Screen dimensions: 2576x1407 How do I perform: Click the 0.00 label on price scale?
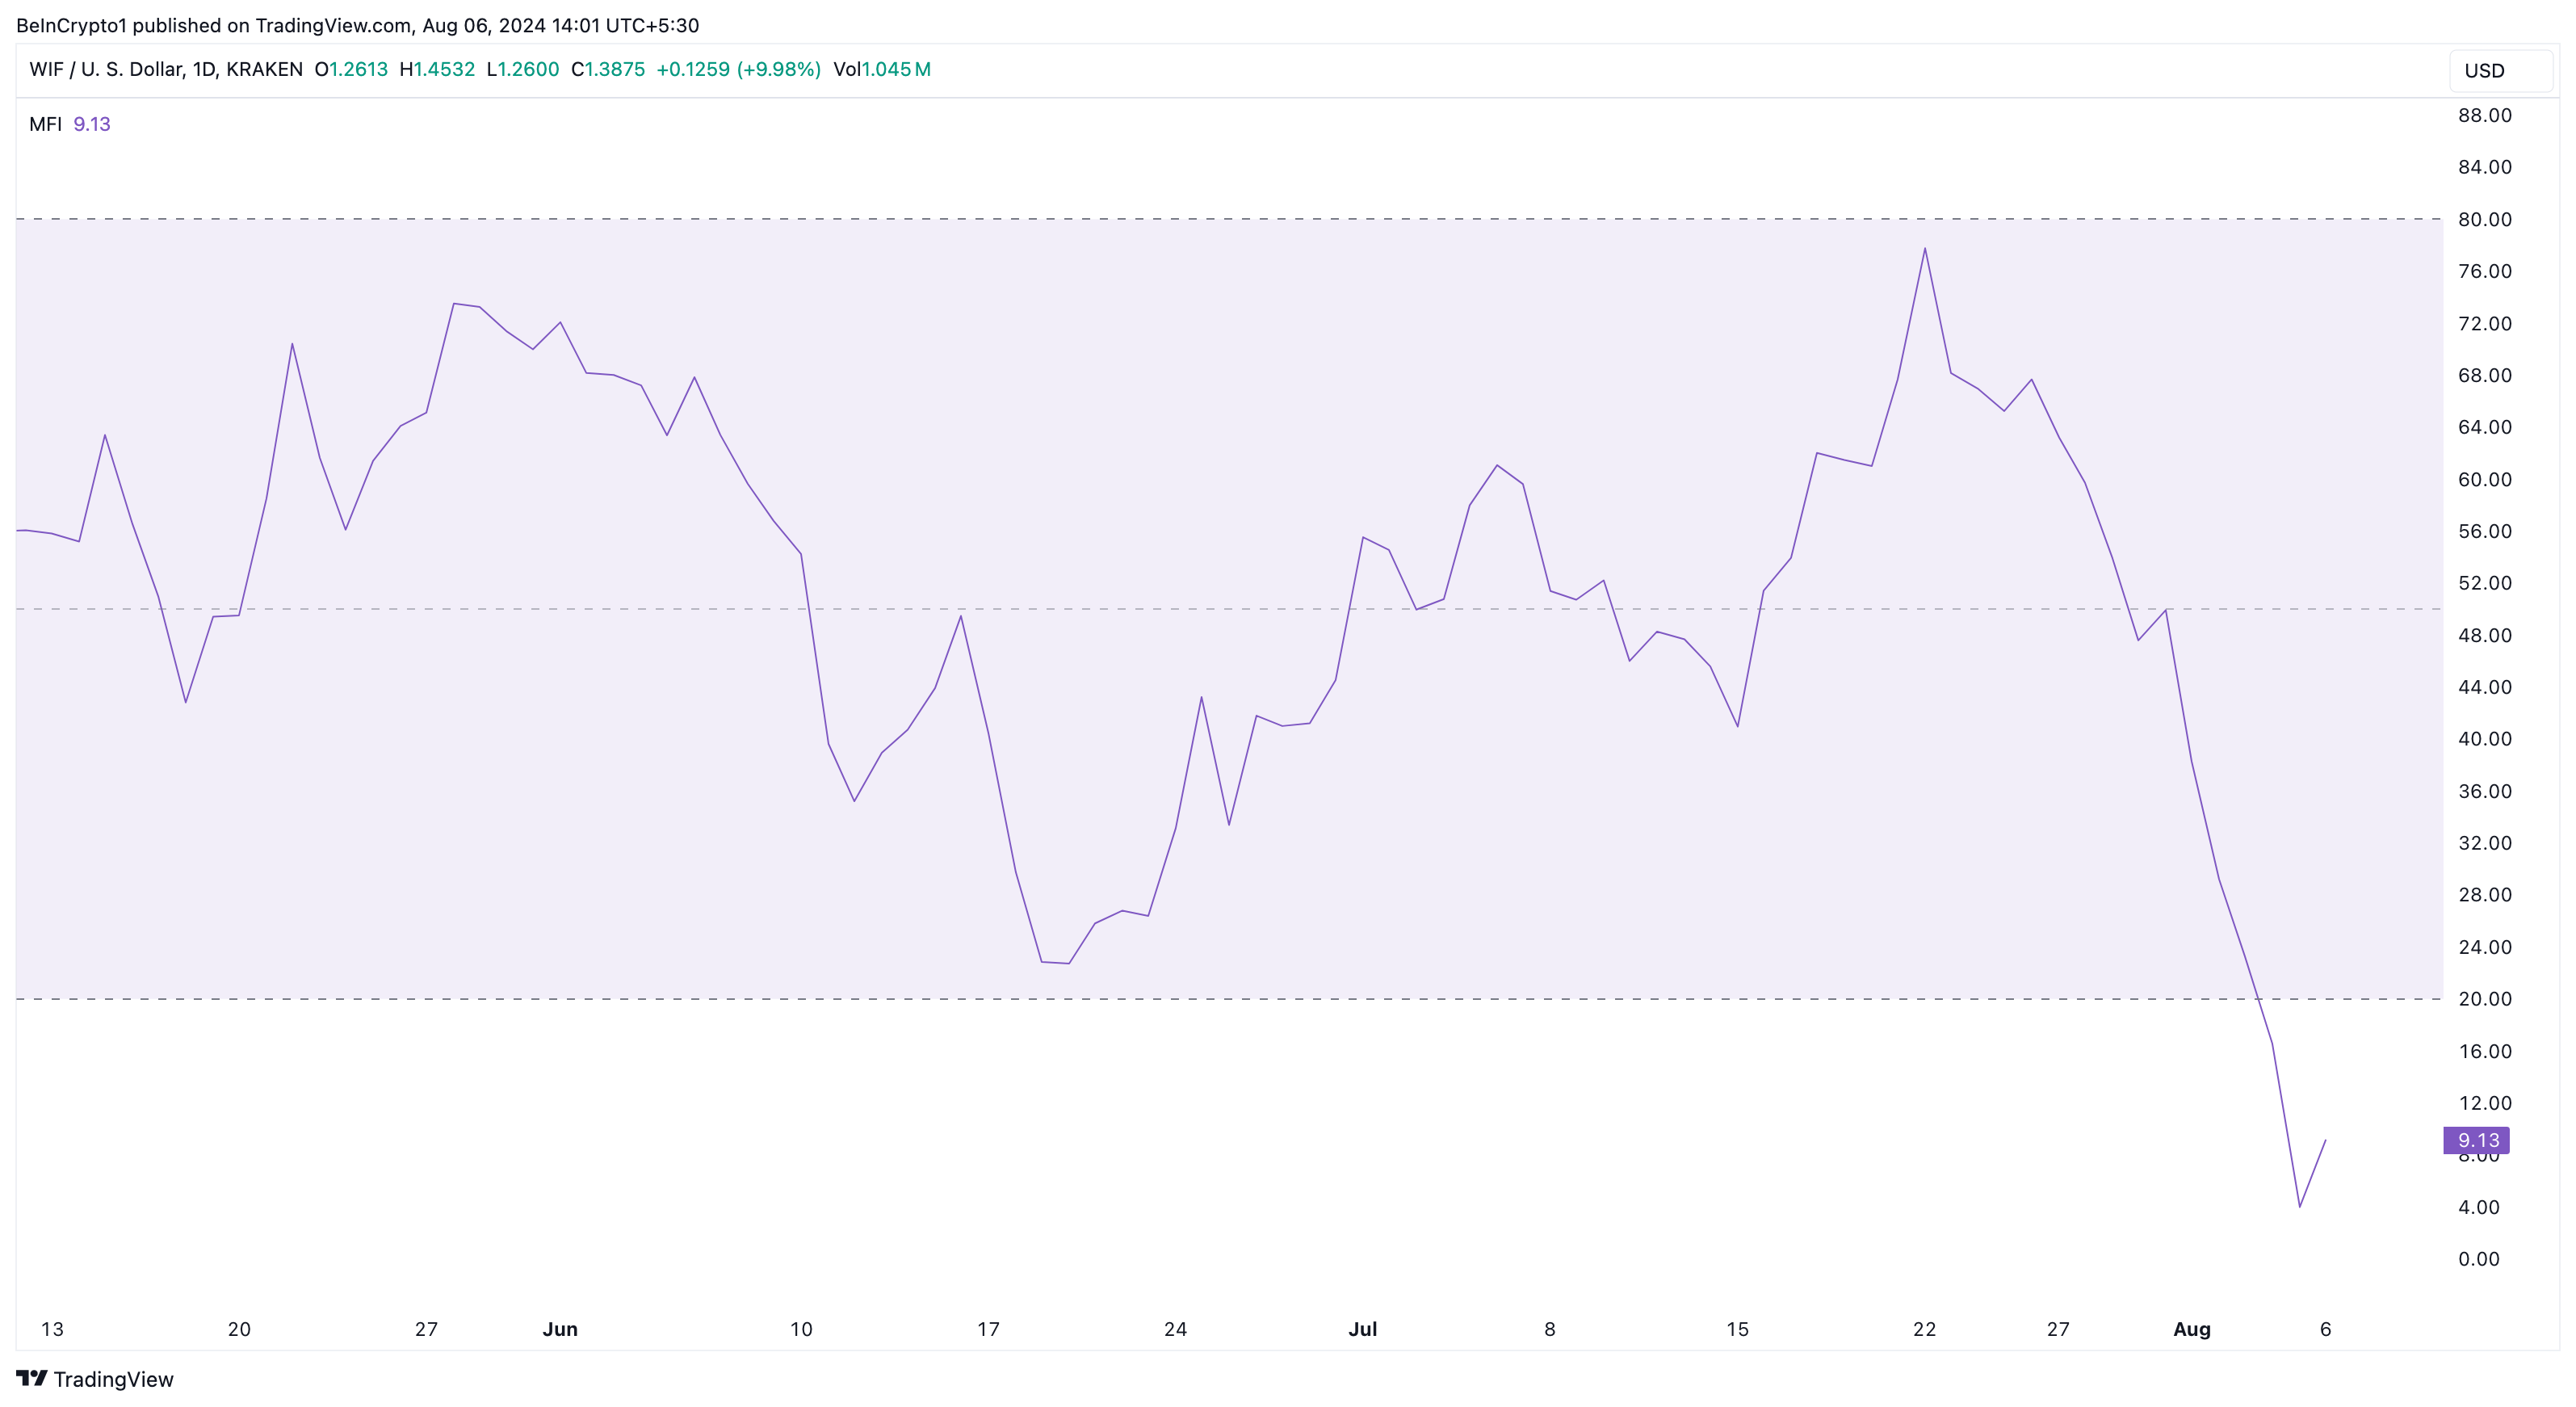(2478, 1259)
